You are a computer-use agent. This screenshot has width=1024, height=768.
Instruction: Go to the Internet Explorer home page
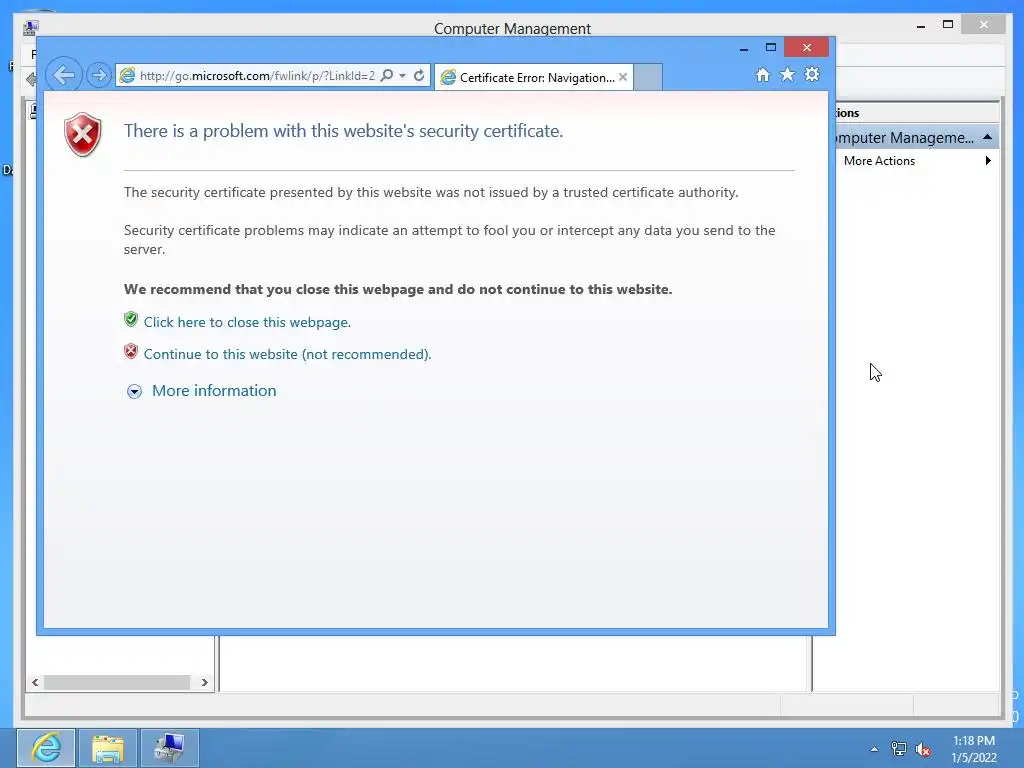pyautogui.click(x=763, y=75)
